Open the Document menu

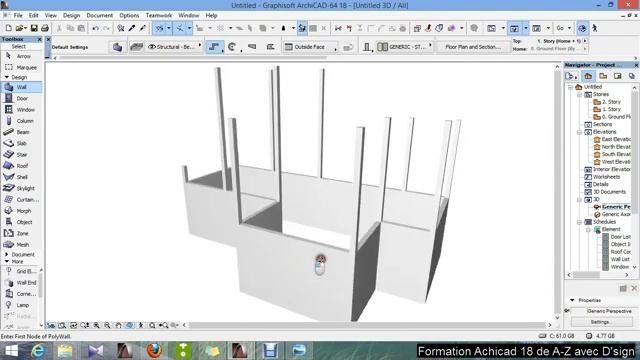[100, 16]
